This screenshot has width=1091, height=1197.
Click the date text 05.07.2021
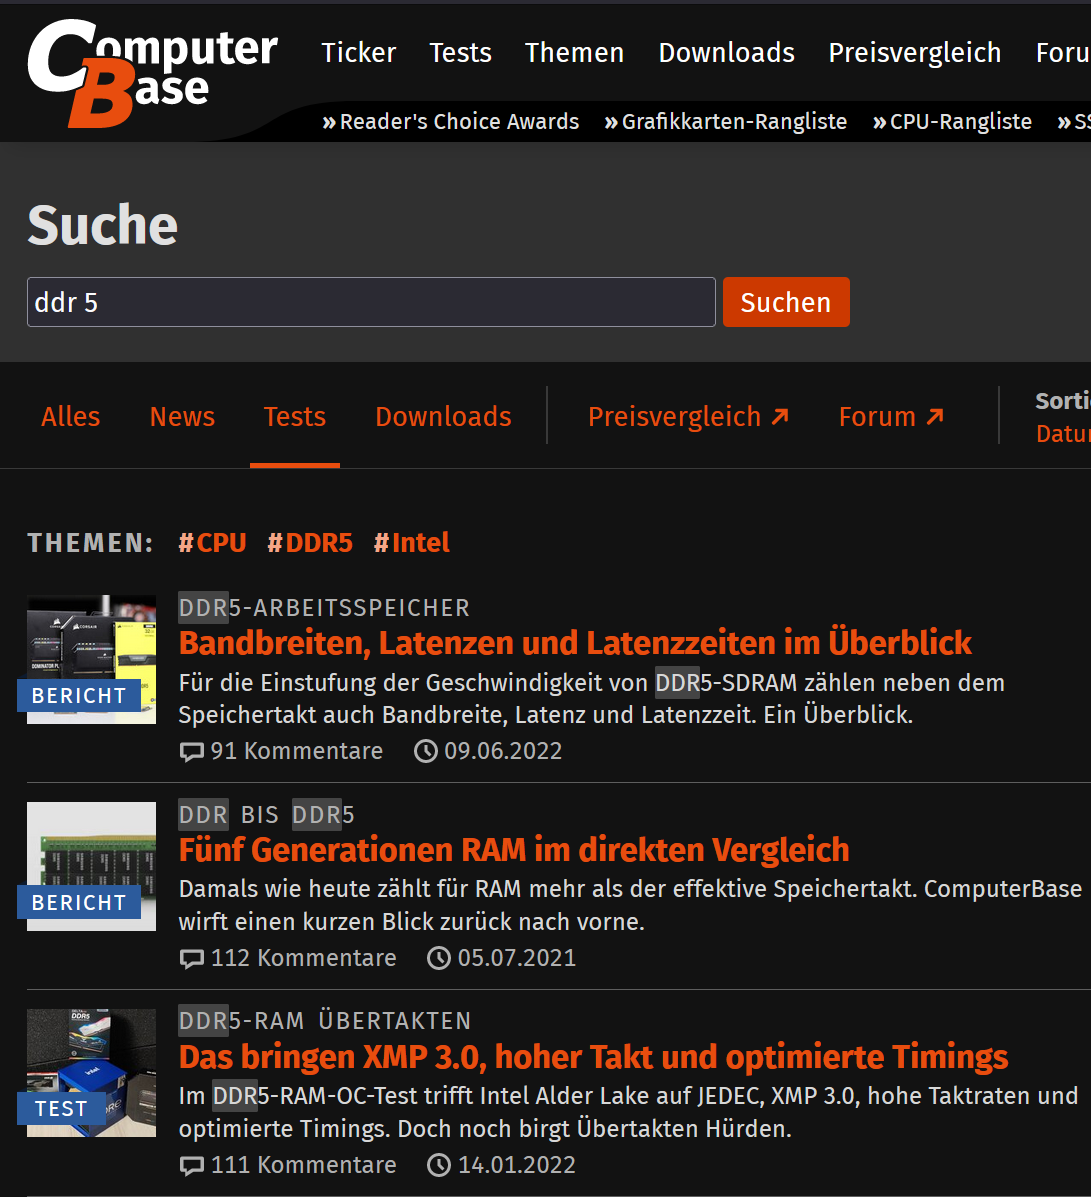[517, 958]
